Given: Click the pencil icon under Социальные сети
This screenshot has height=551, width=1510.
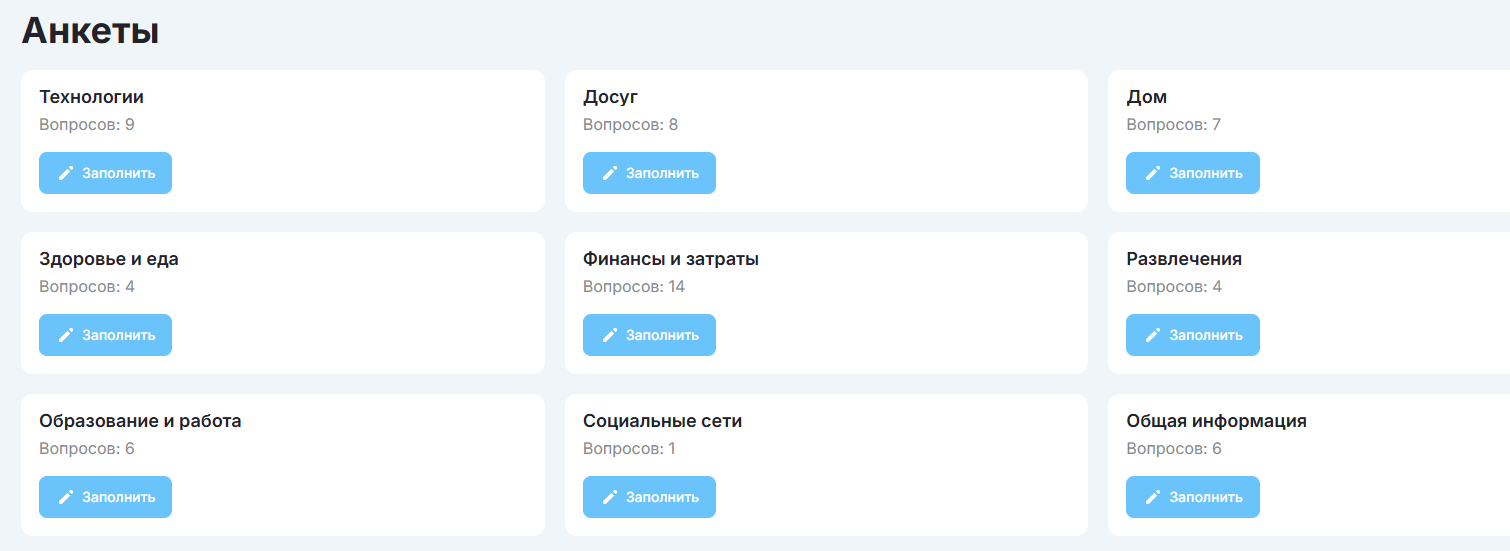Looking at the screenshot, I should [610, 497].
